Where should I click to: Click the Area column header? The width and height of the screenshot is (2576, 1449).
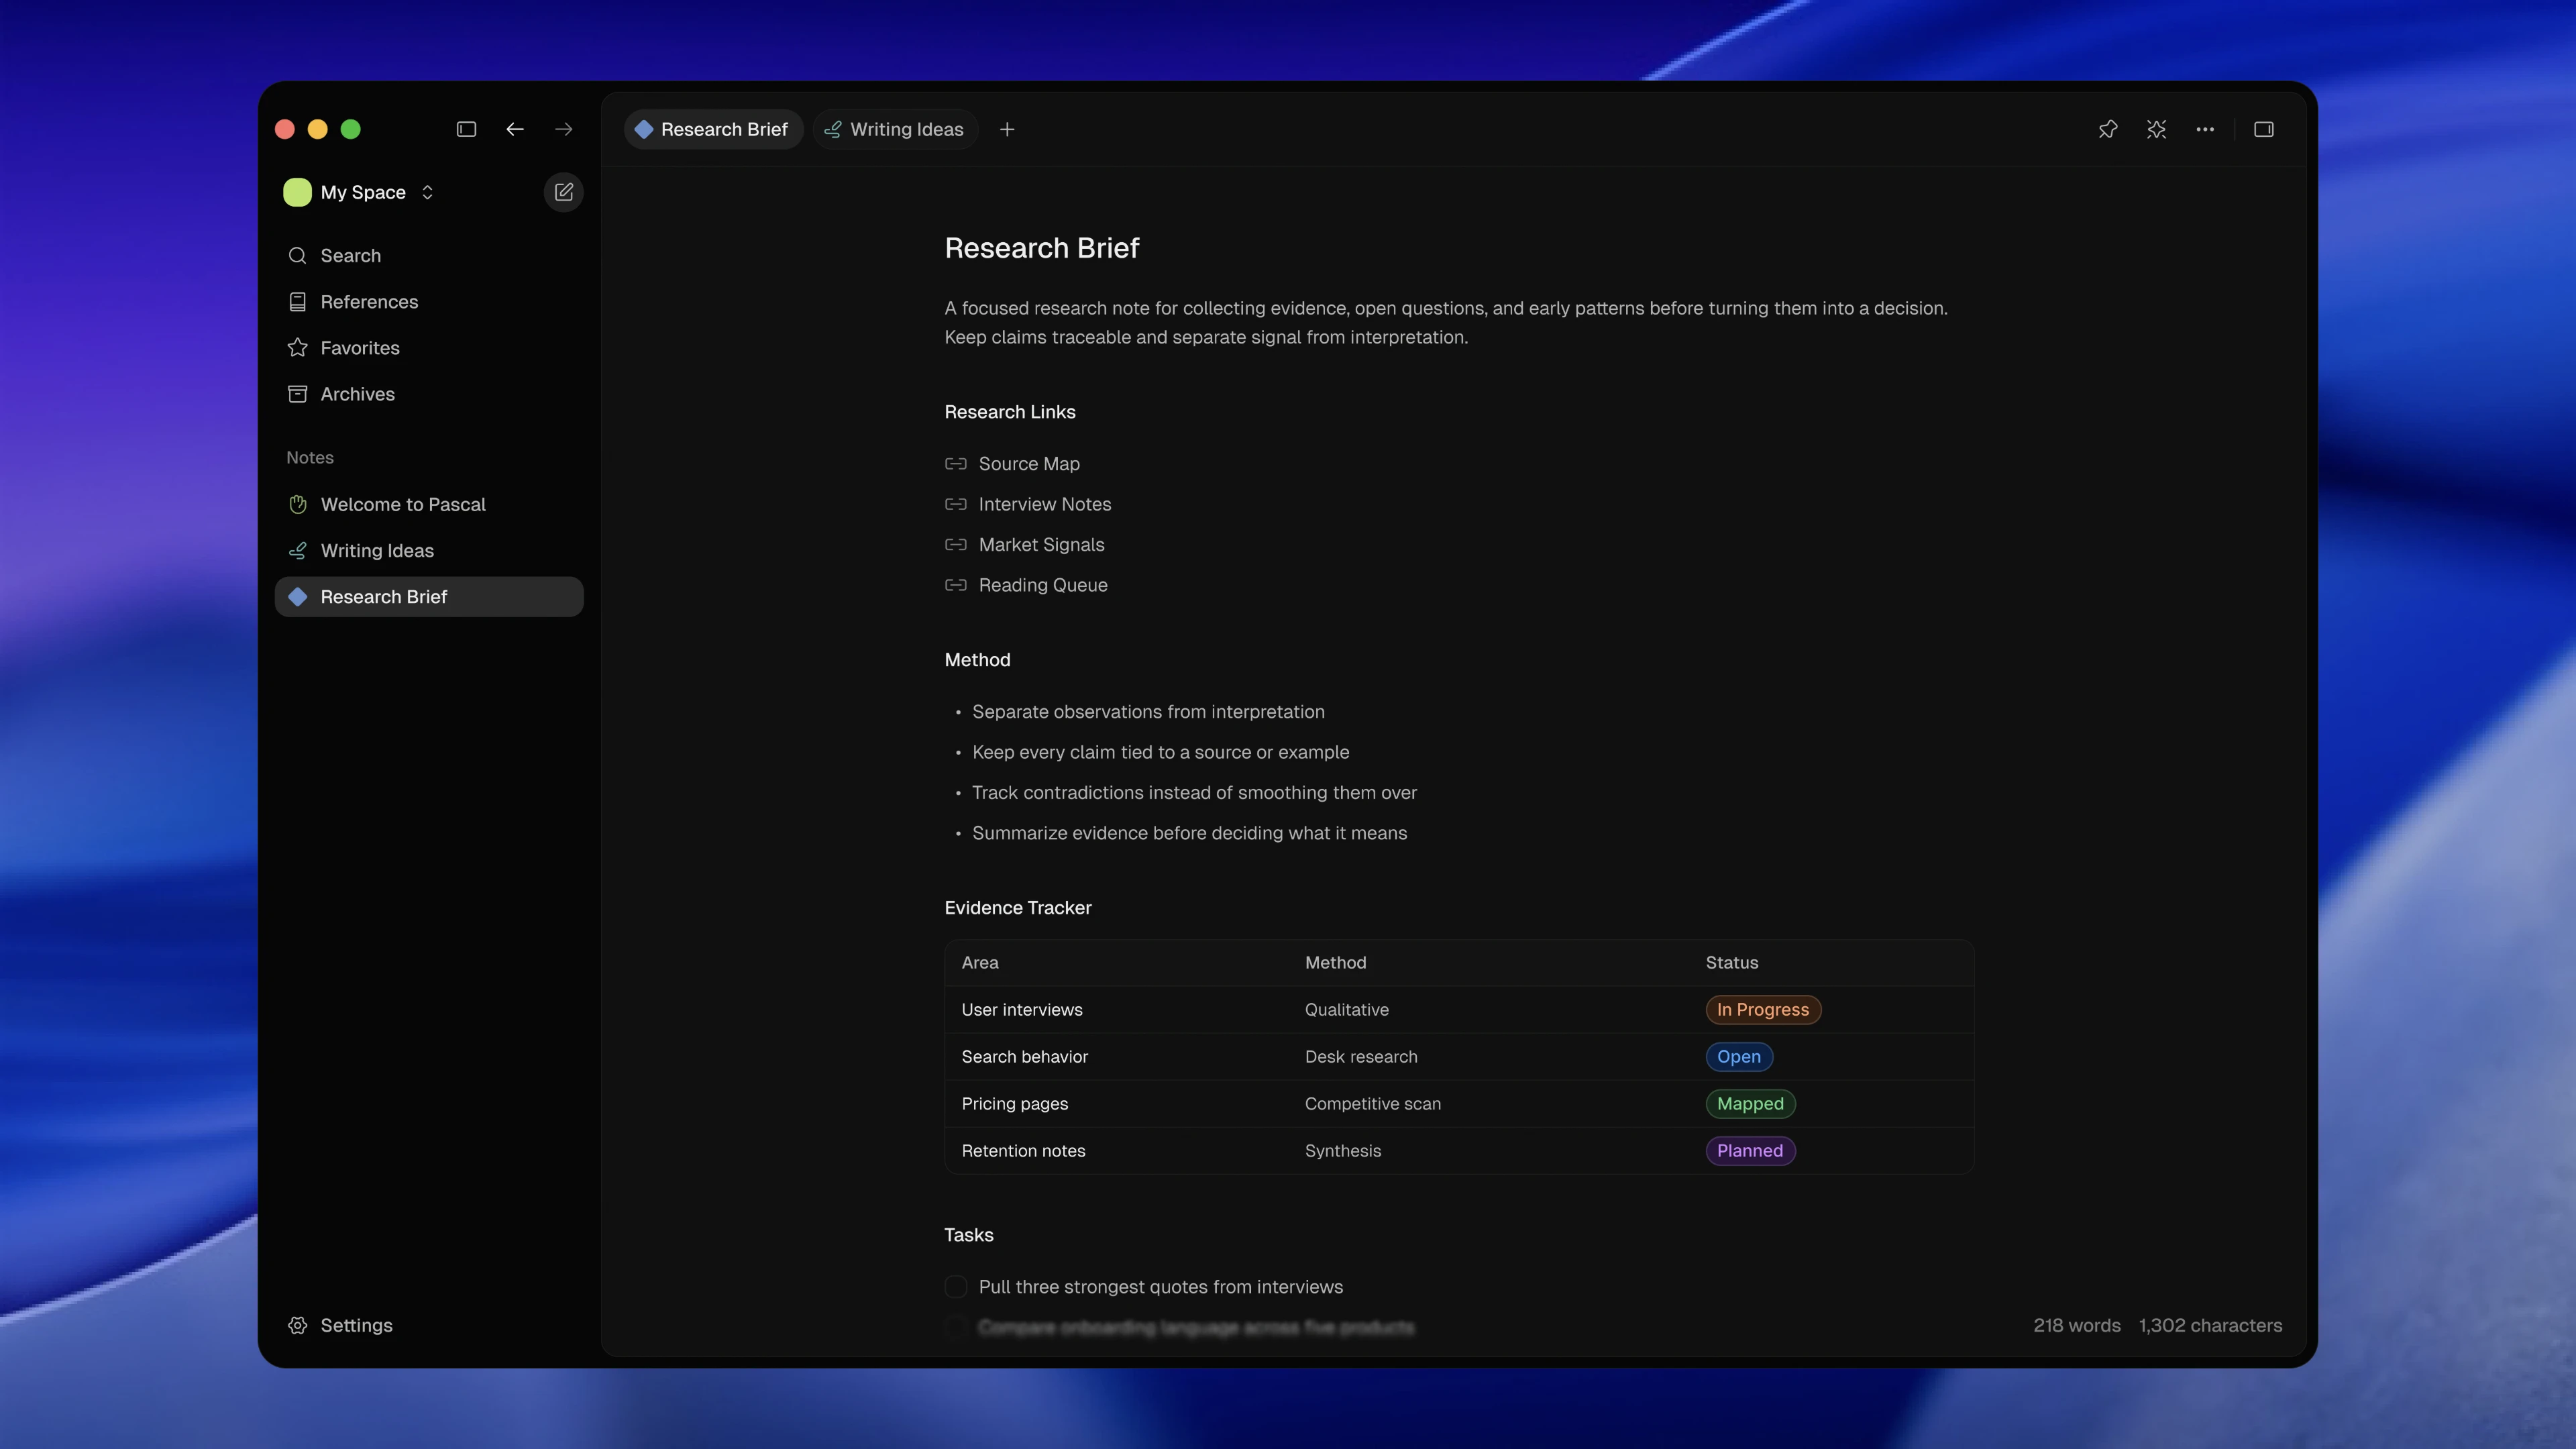980,963
